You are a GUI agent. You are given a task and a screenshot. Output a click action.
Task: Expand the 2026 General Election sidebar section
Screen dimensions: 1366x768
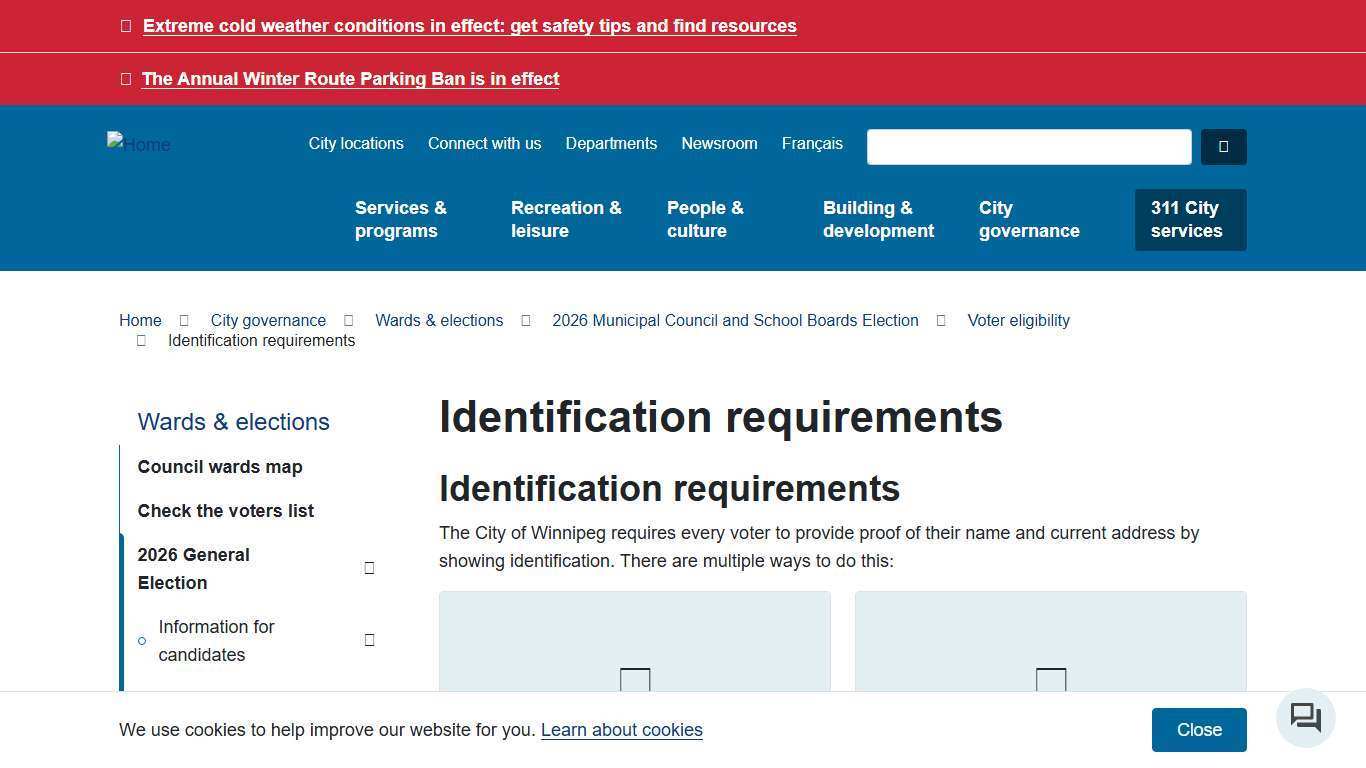(x=370, y=567)
